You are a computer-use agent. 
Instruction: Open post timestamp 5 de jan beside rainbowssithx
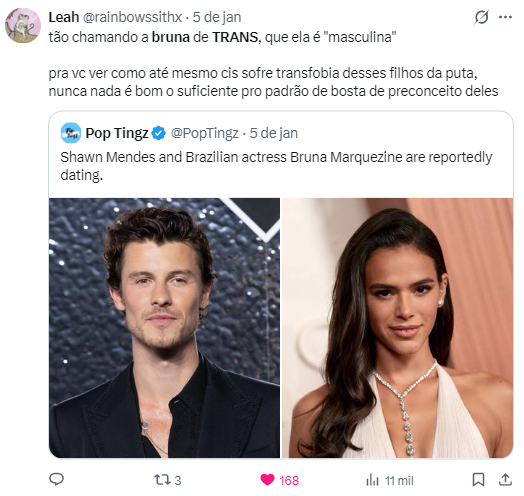[x=217, y=17]
